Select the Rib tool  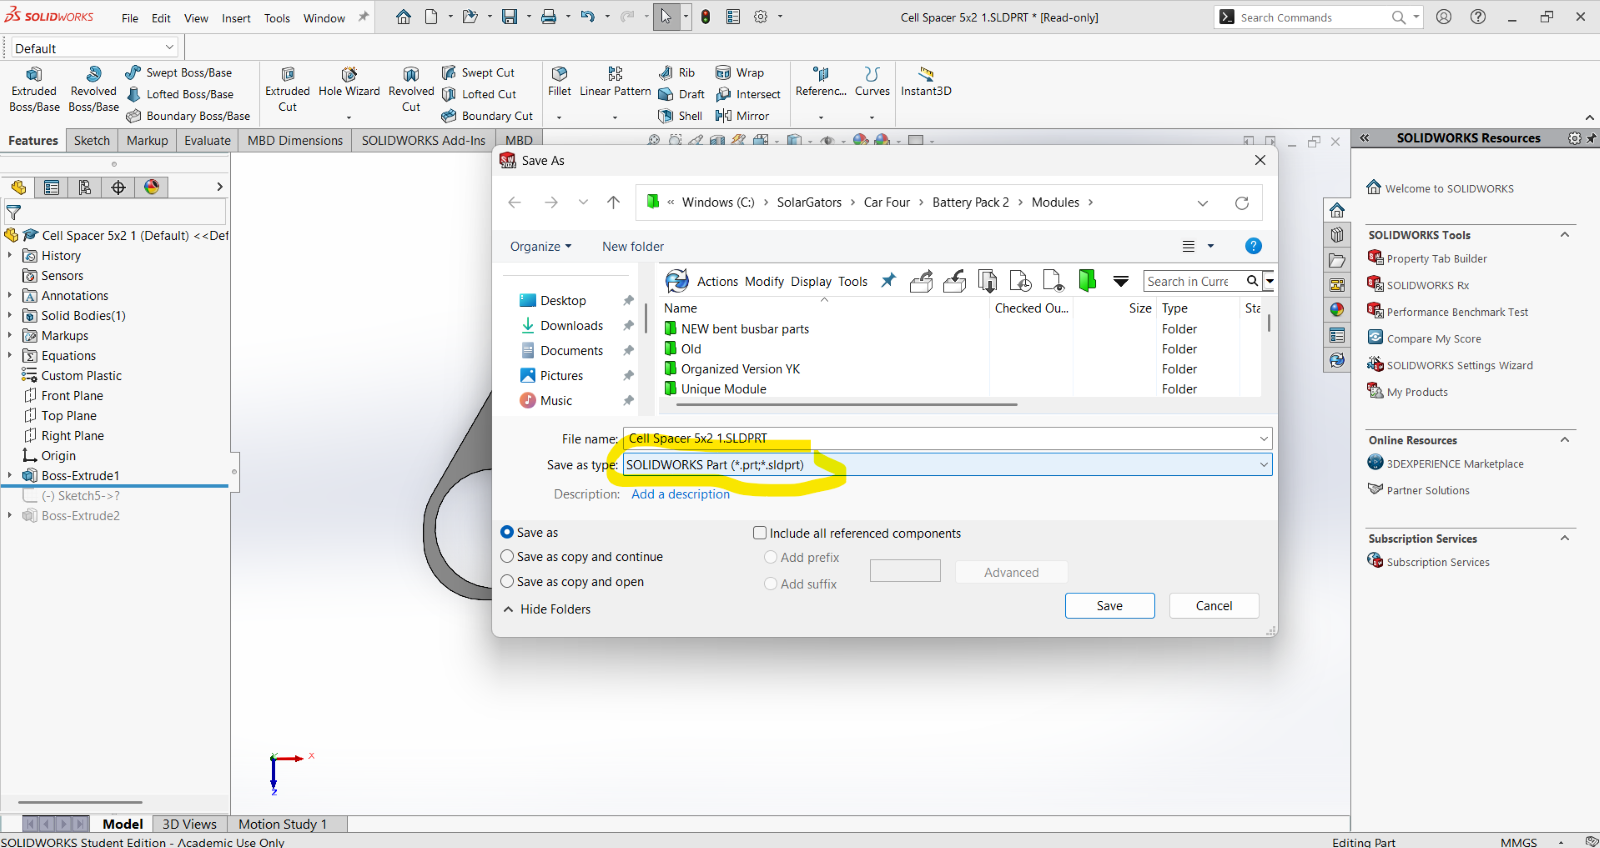click(x=677, y=73)
